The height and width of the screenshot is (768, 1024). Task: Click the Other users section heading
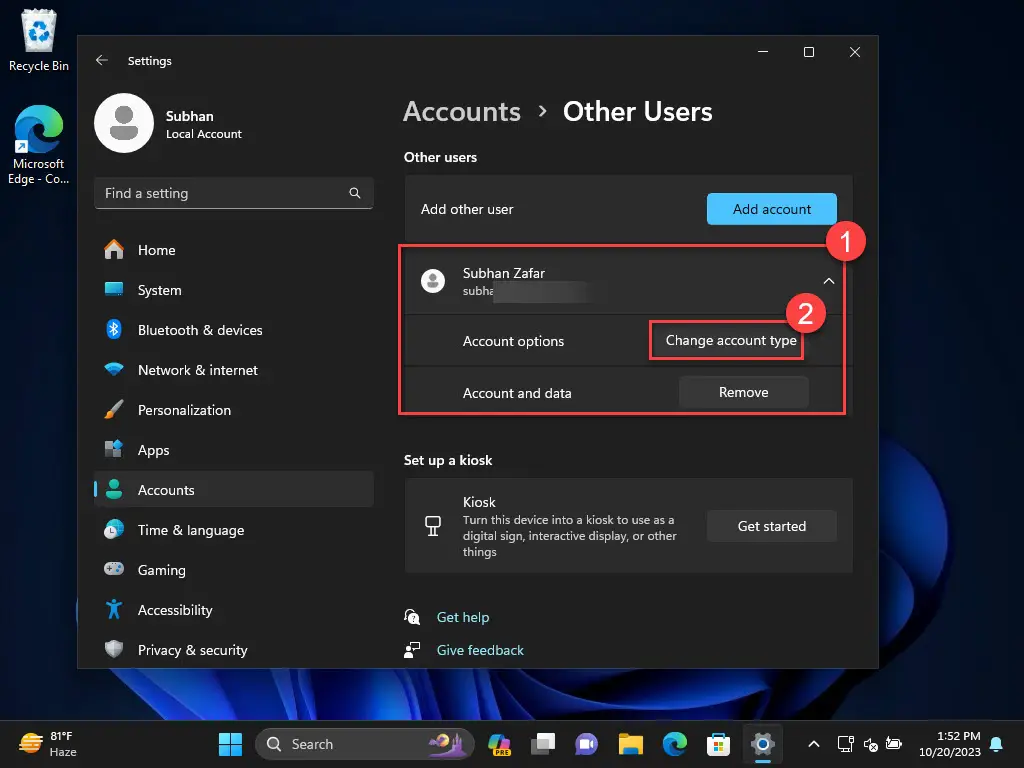pos(440,157)
